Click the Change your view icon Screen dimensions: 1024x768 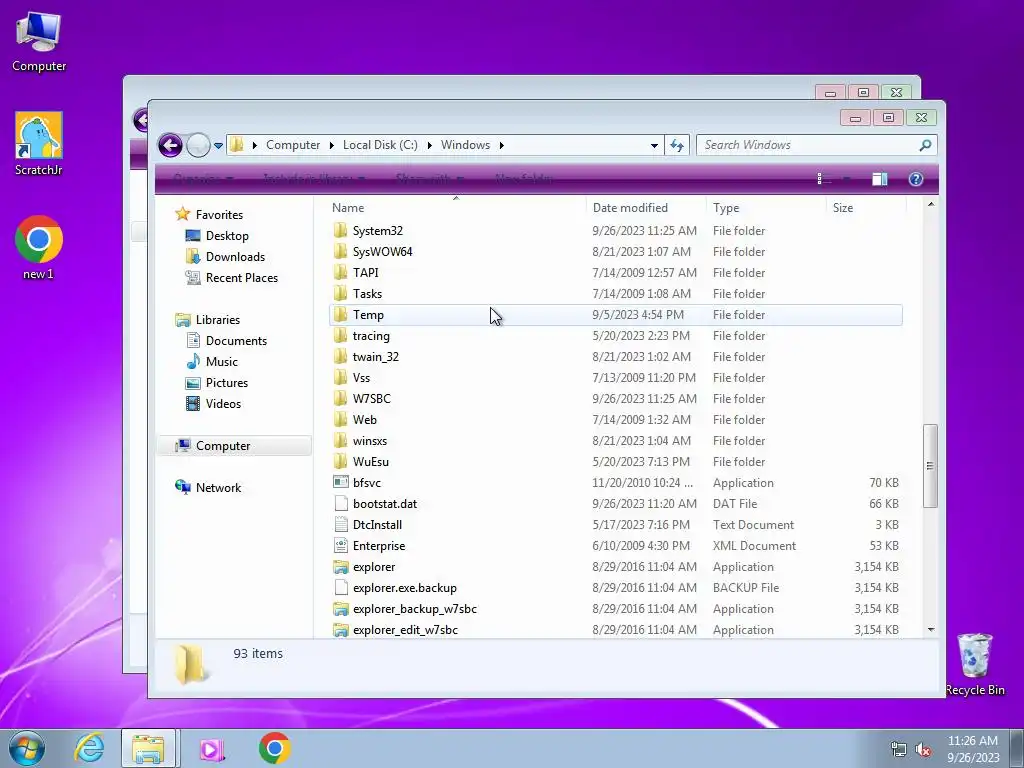click(x=824, y=179)
